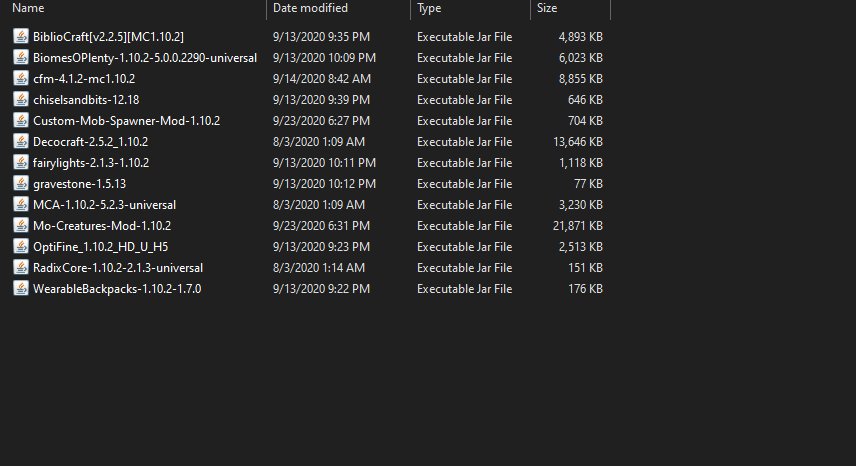Select file name fairylights-2.1.3-1.10.2

point(91,163)
